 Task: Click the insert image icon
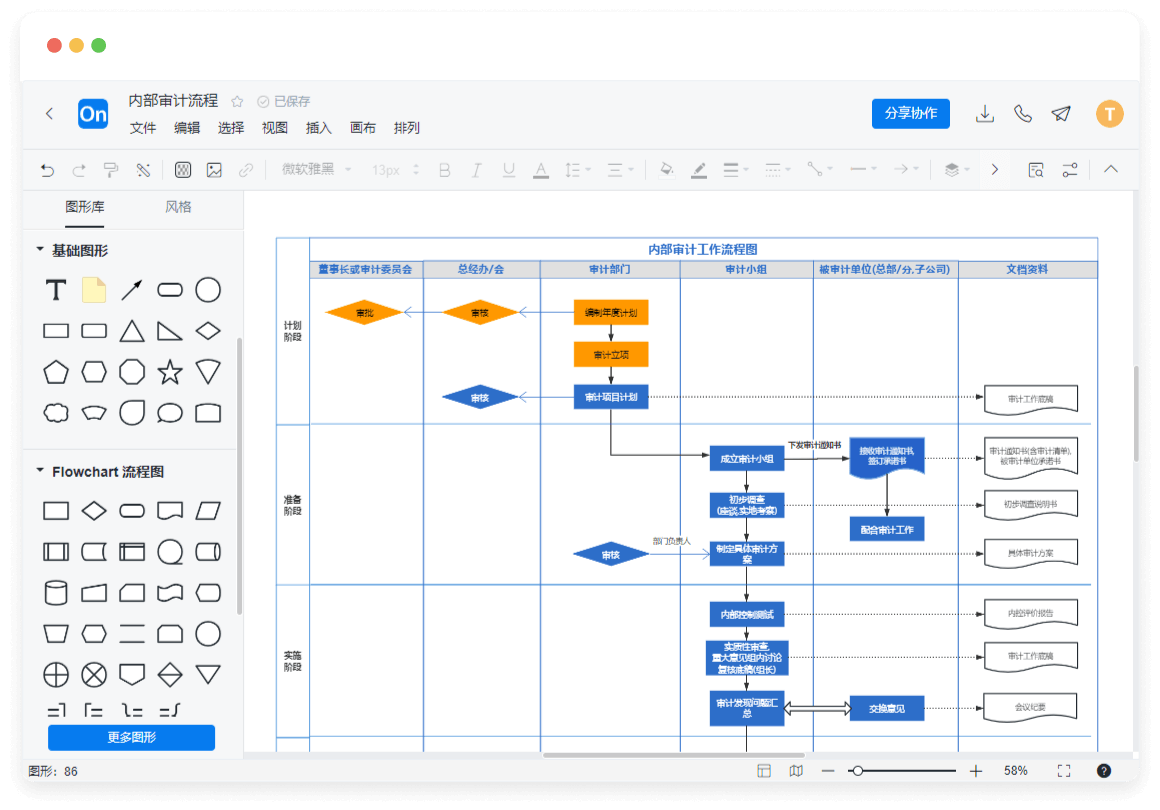pyautogui.click(x=214, y=170)
